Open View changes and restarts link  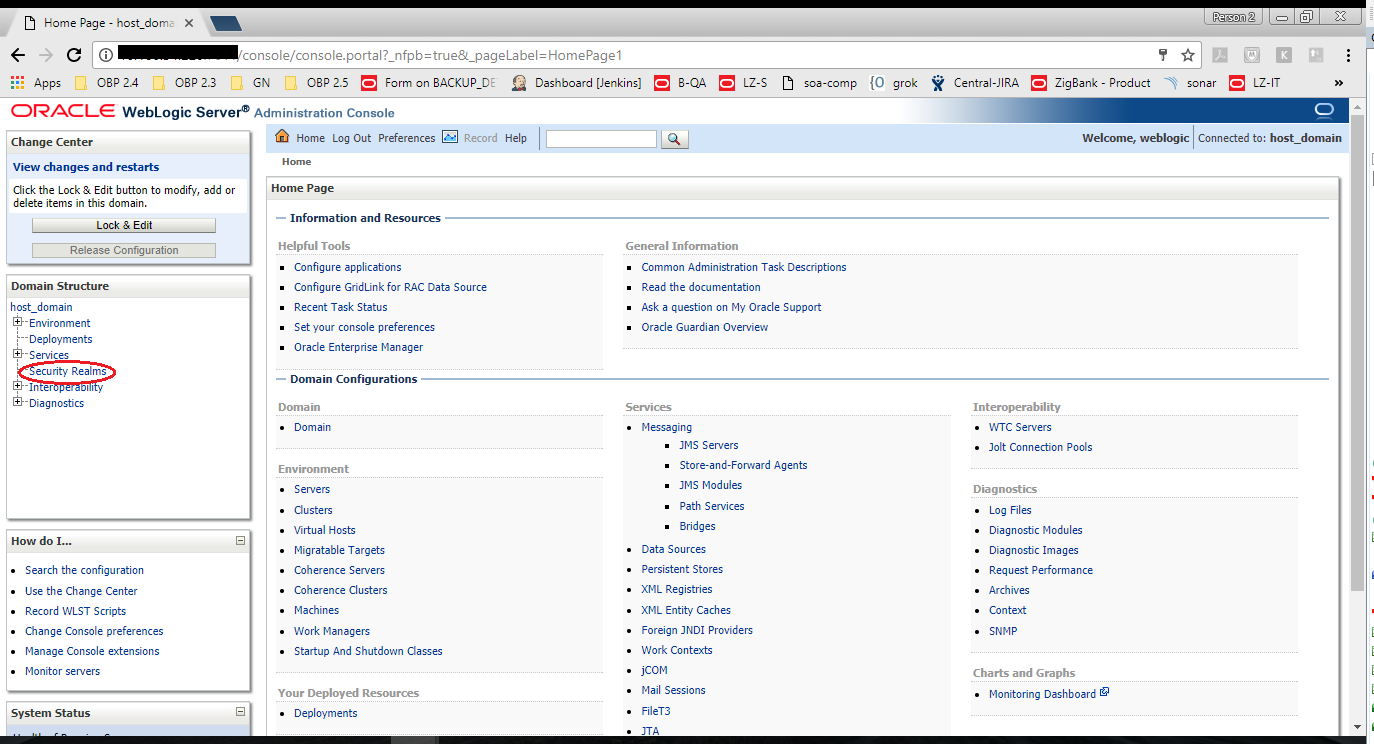(86, 167)
